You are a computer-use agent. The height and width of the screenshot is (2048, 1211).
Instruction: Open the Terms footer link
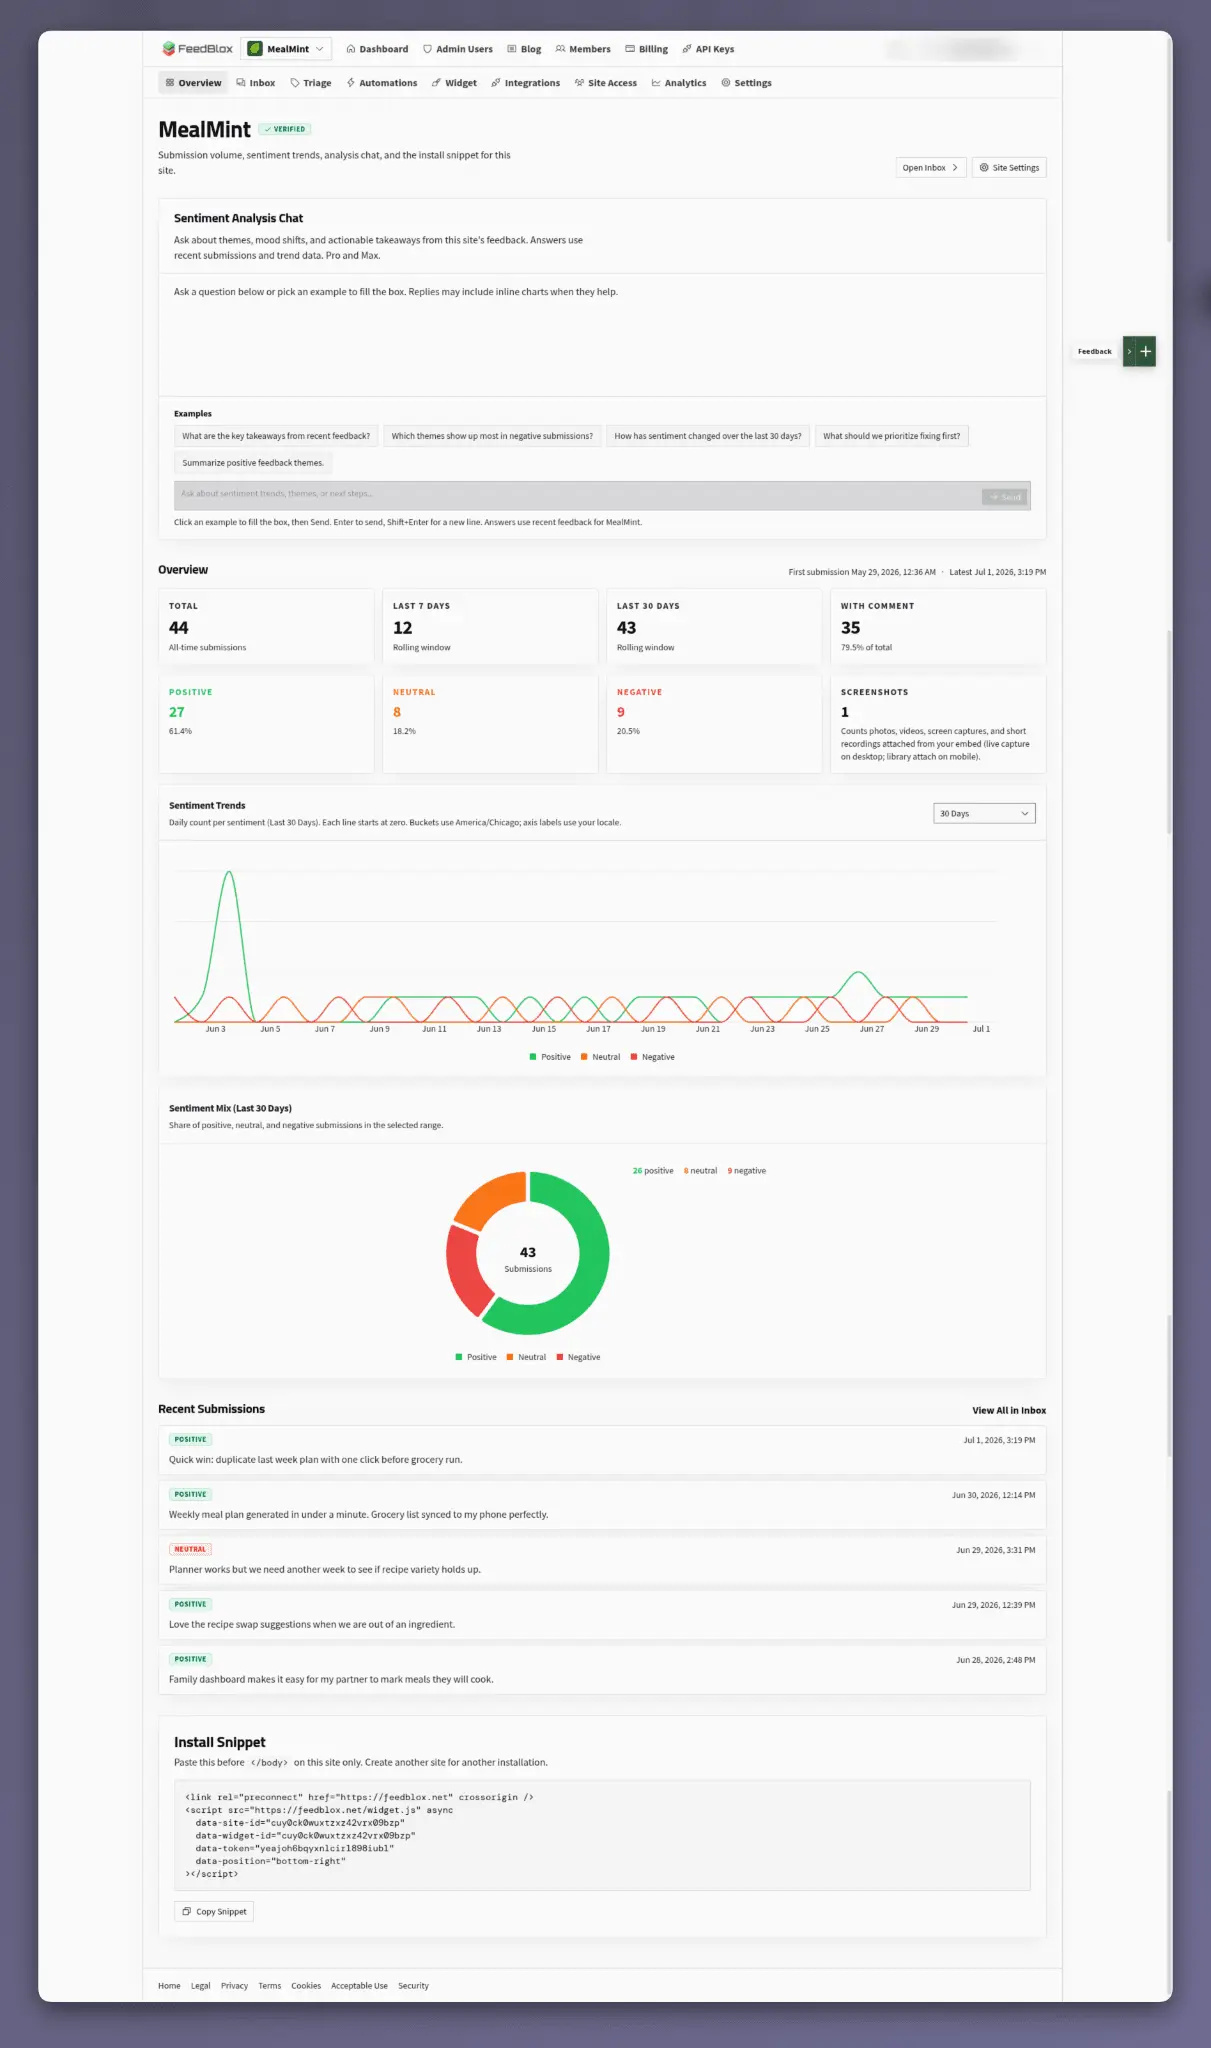[270, 1986]
